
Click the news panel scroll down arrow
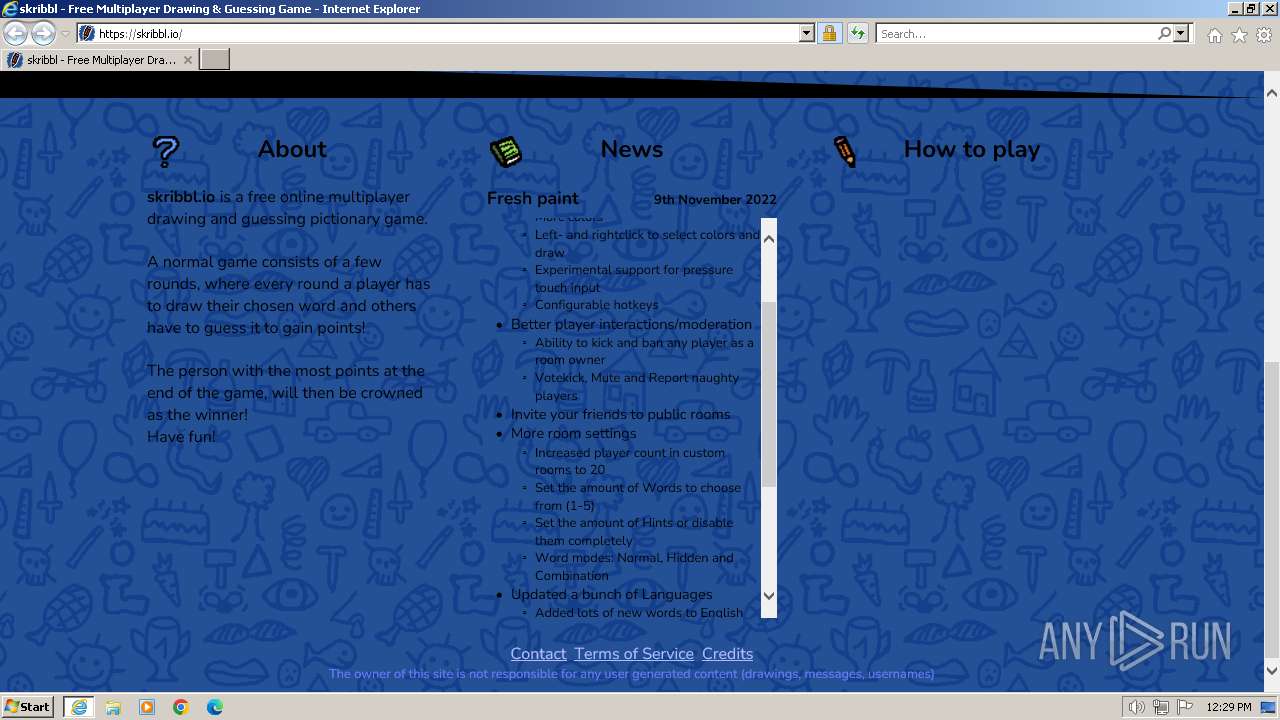(768, 596)
